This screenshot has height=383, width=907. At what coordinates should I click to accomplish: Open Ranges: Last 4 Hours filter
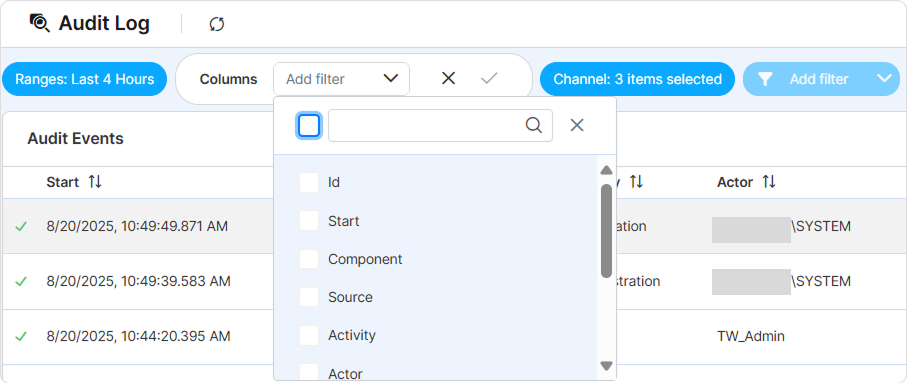84,79
